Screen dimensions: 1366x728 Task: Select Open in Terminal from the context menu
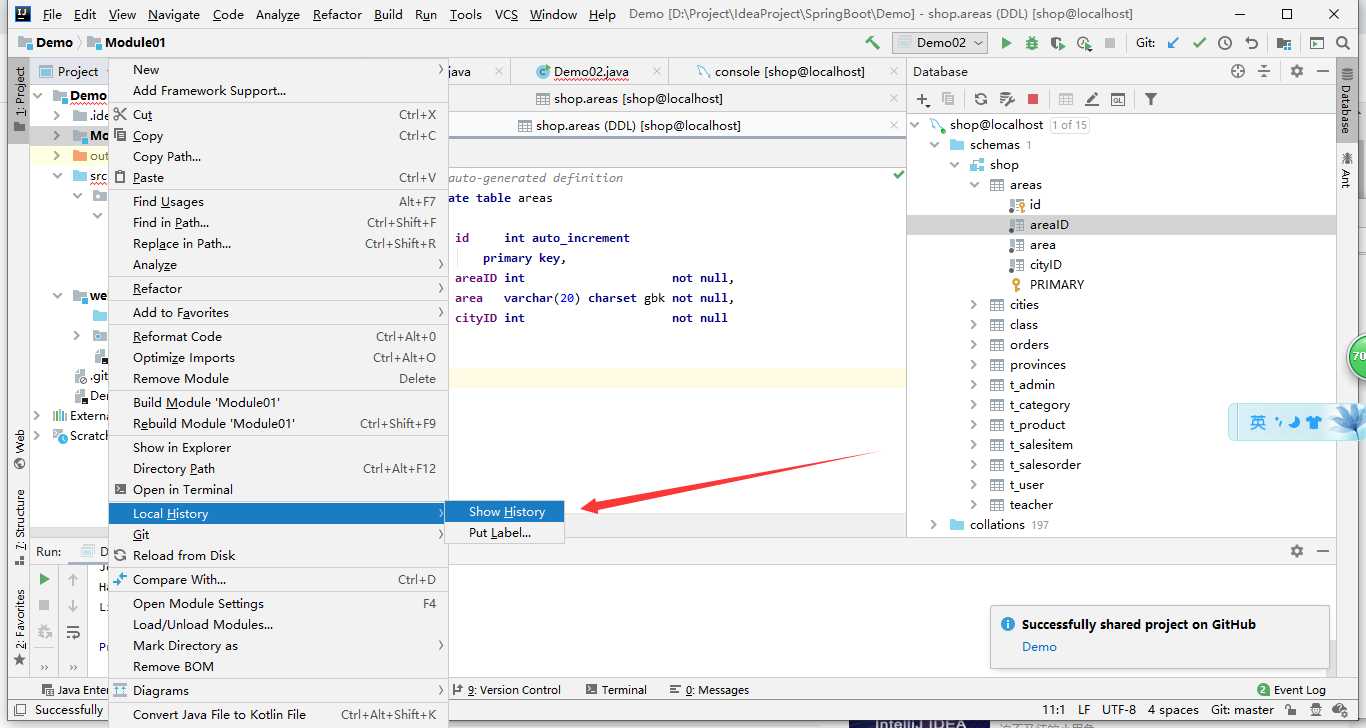coord(278,490)
